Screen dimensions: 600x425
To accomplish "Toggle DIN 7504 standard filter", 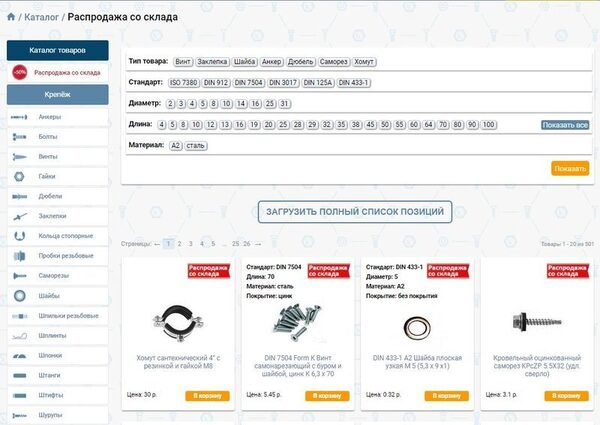I will pyautogui.click(x=250, y=83).
